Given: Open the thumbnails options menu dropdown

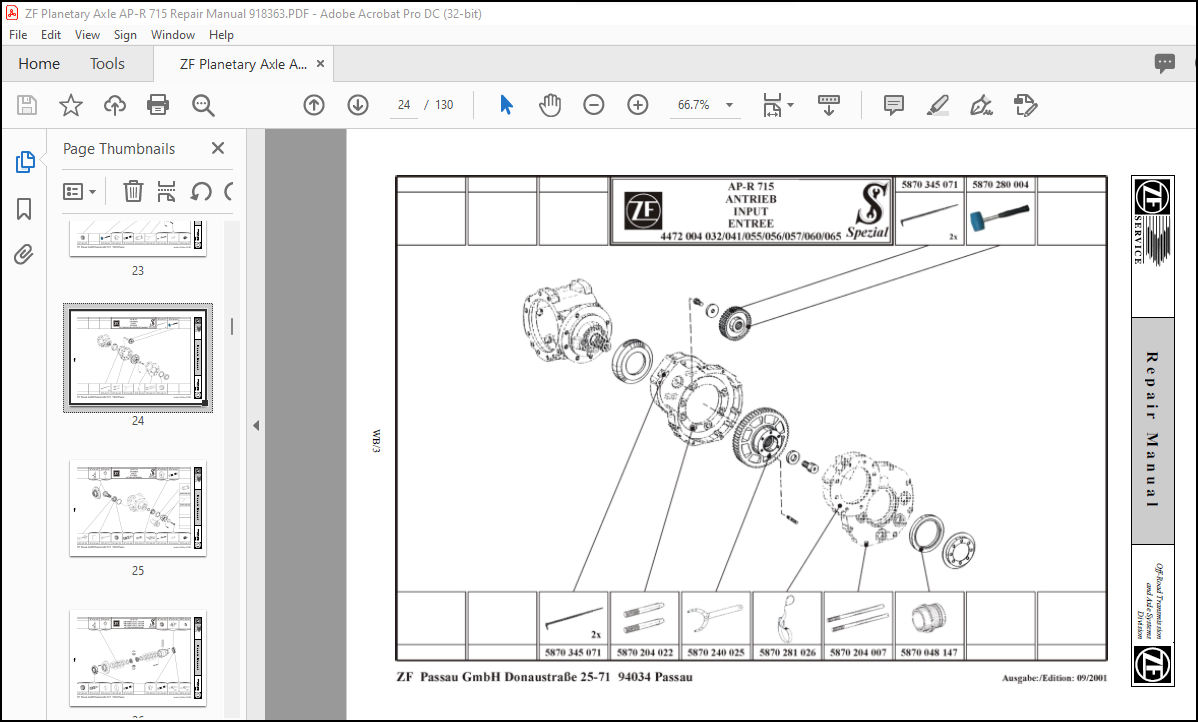Looking at the screenshot, I should click(79, 192).
